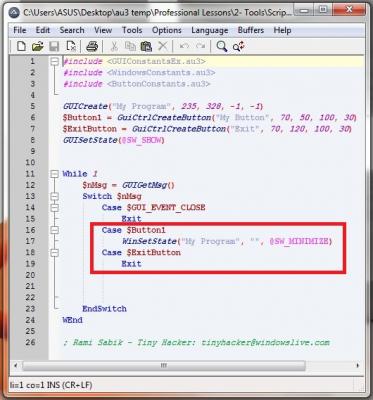
Task: Click the Replace icon in toolbar
Action: click(x=239, y=46)
